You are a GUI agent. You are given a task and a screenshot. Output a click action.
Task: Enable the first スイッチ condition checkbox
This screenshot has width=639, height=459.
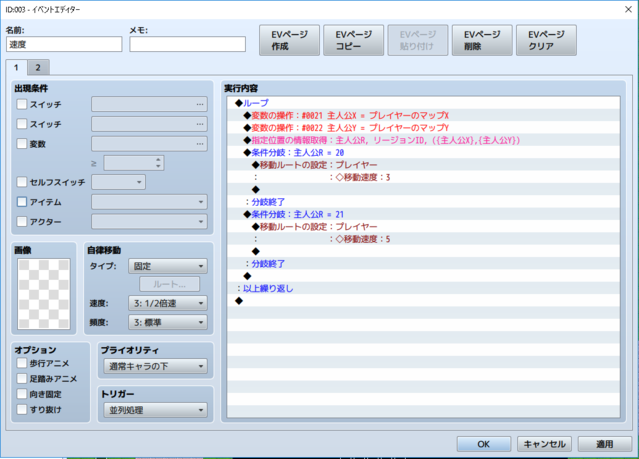coord(22,104)
